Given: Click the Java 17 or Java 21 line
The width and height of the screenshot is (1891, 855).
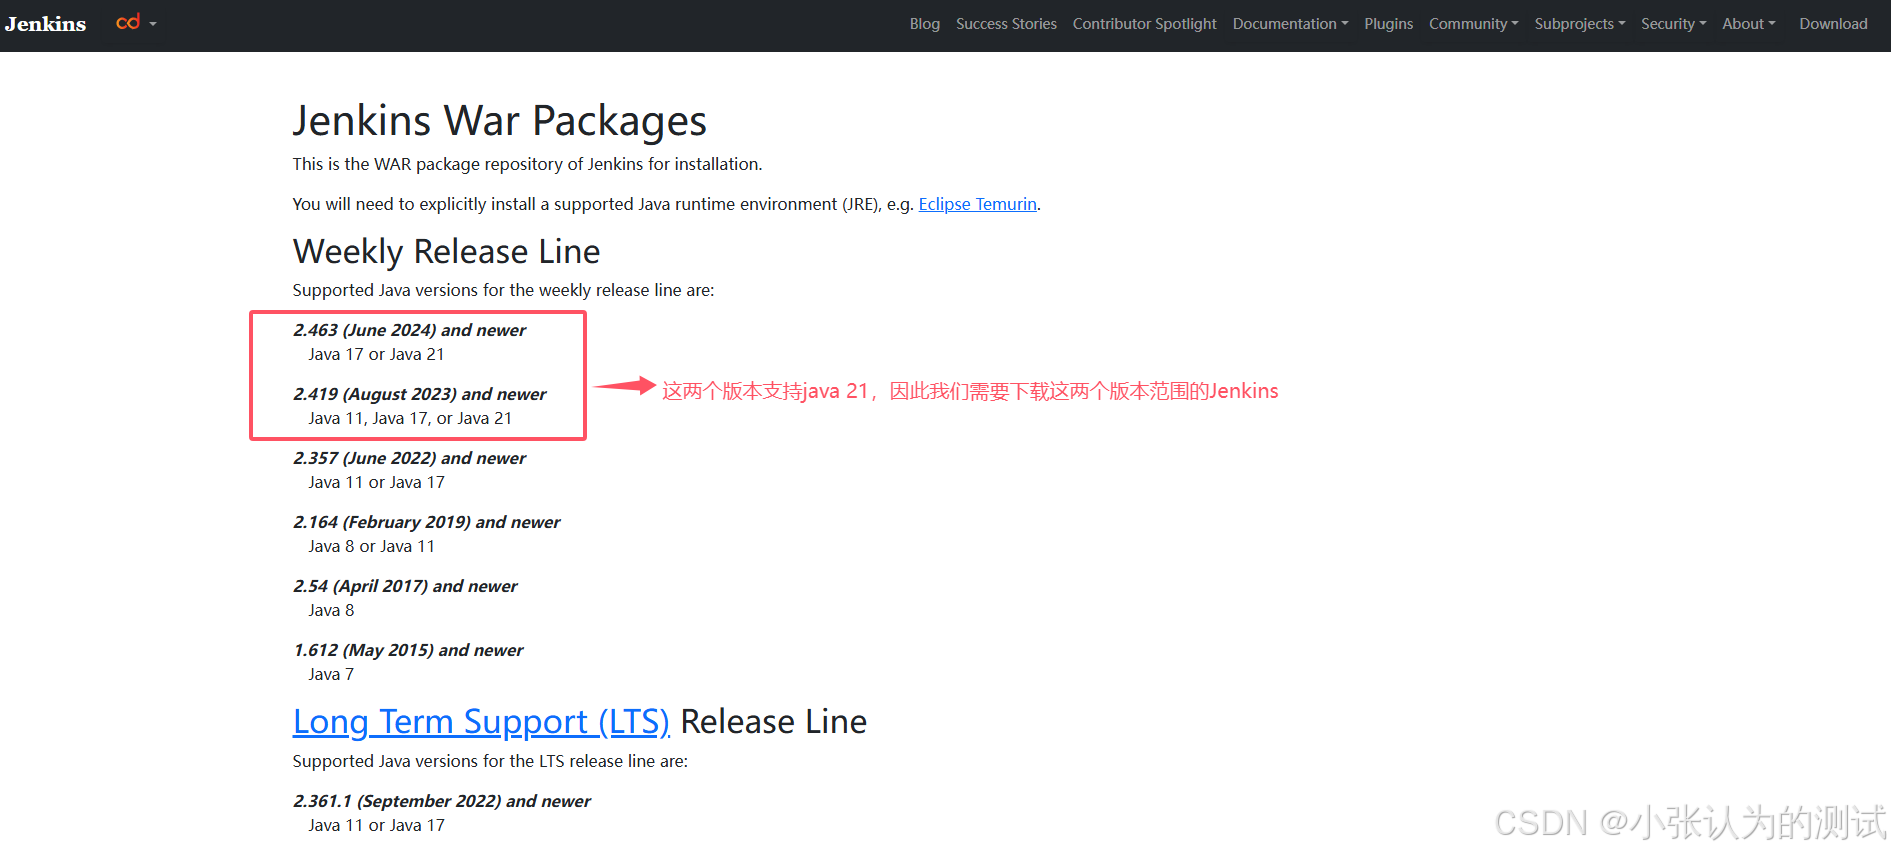Looking at the screenshot, I should coord(376,354).
